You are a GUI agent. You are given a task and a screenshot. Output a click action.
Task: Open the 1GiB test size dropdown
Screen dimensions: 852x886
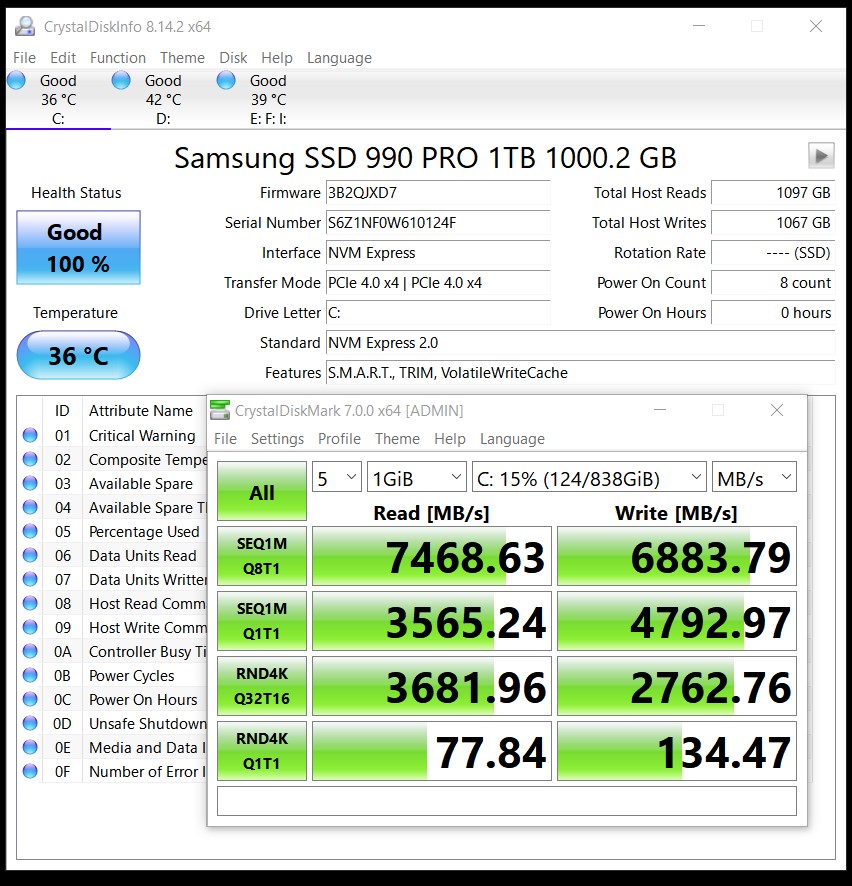click(x=416, y=478)
